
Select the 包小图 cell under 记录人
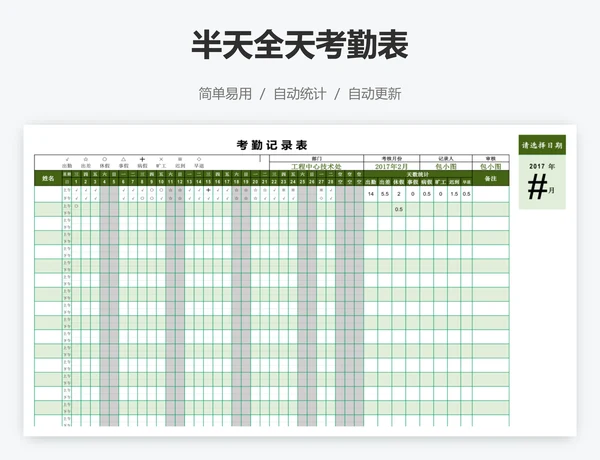tap(446, 166)
